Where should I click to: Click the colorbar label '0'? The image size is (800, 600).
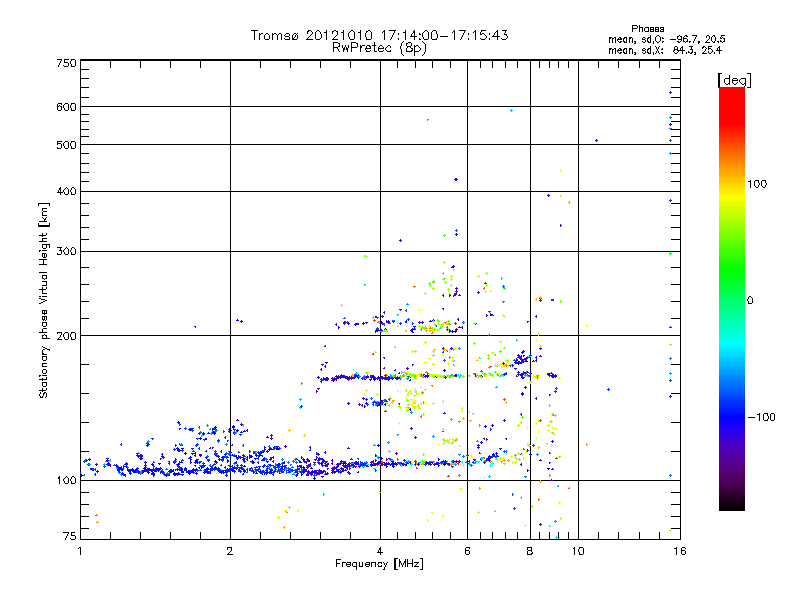pyautogui.click(x=750, y=301)
